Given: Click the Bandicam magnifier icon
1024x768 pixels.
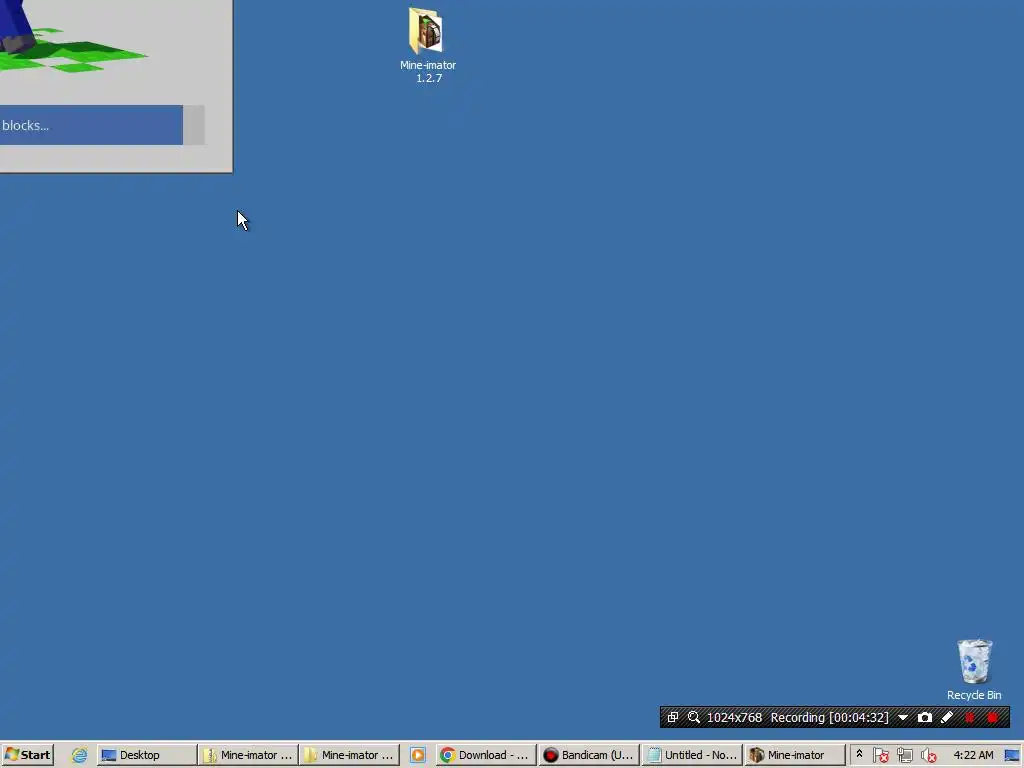Looking at the screenshot, I should point(694,717).
